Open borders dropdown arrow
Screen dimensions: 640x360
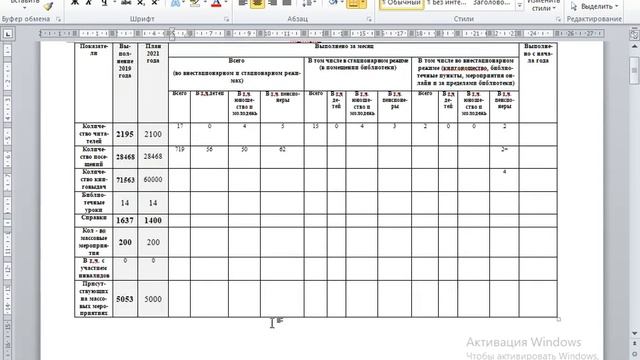pos(364,3)
